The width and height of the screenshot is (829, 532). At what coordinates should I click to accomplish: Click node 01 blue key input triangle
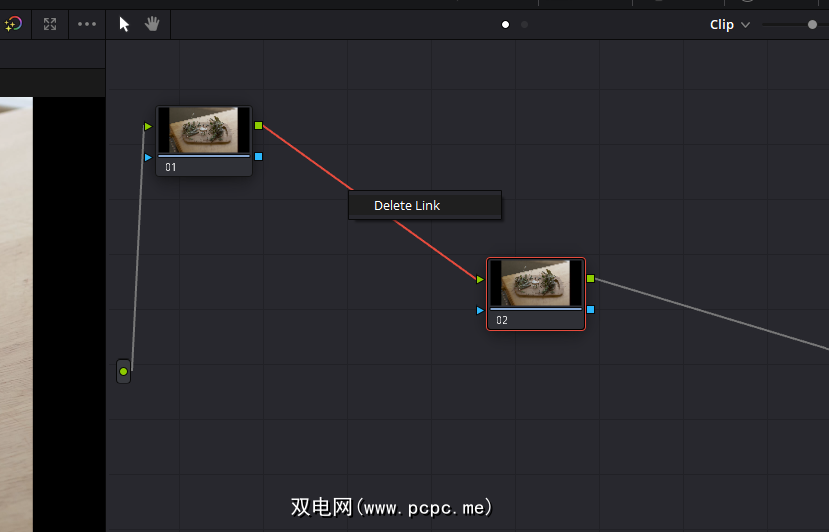click(x=148, y=157)
